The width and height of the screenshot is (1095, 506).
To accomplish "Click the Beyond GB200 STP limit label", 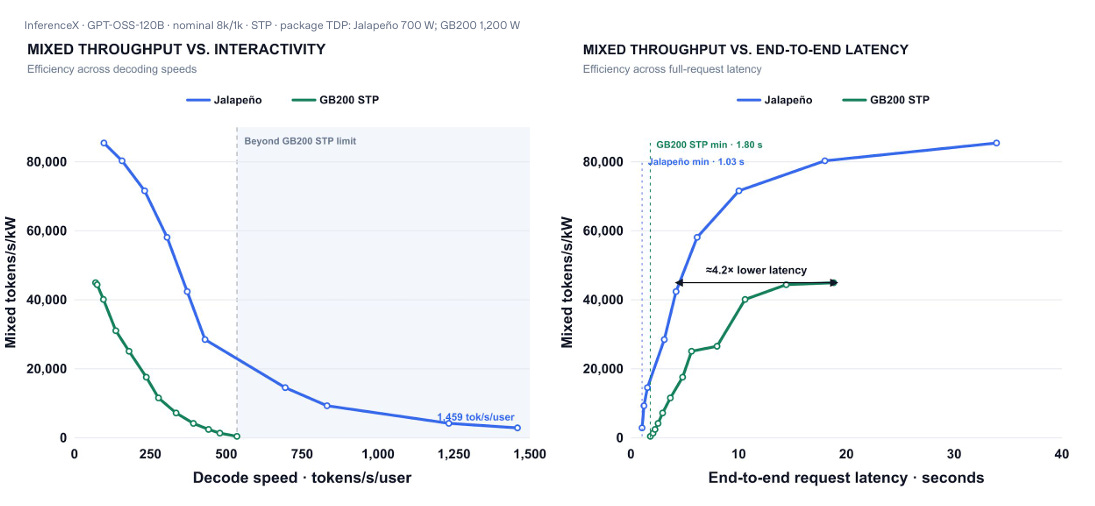I will tap(300, 141).
